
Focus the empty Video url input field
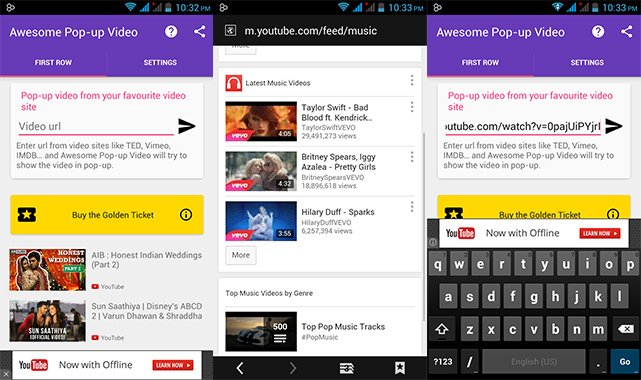click(x=96, y=126)
